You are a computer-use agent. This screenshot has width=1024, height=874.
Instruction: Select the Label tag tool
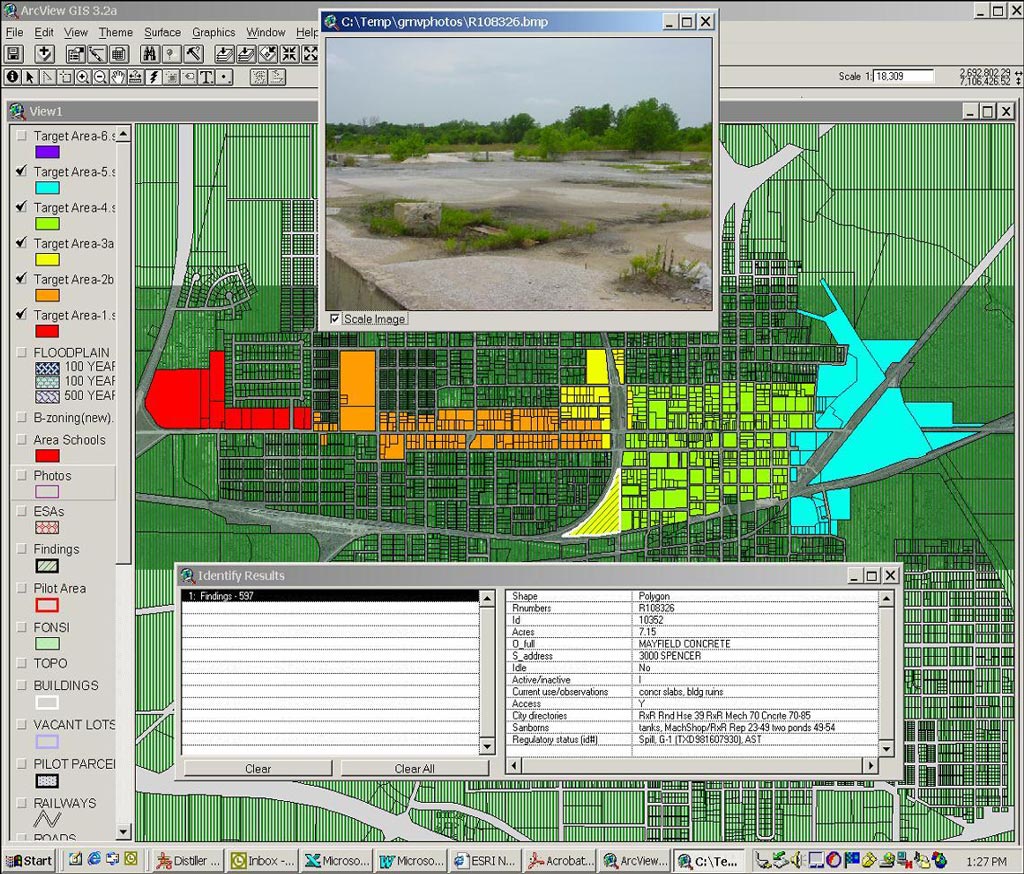pos(189,77)
